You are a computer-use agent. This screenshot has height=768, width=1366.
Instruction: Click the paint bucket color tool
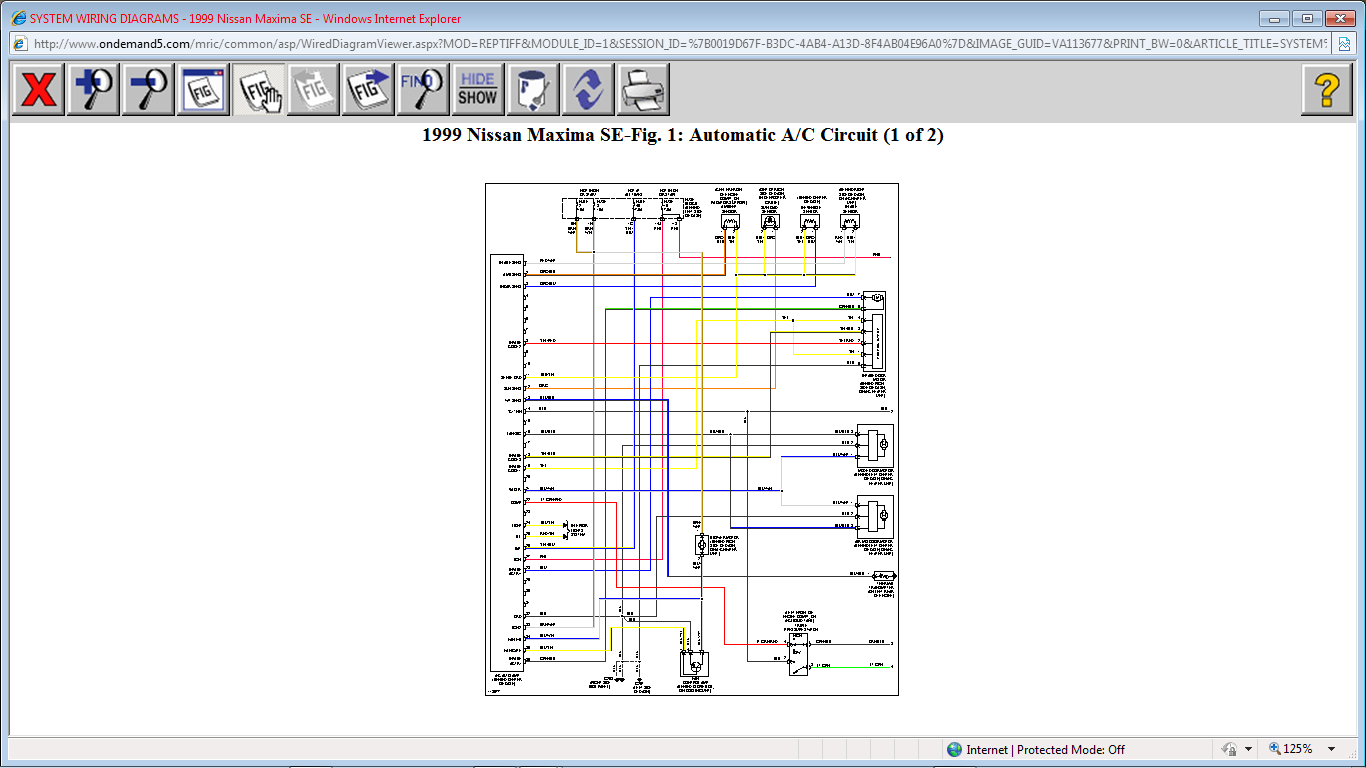533,90
